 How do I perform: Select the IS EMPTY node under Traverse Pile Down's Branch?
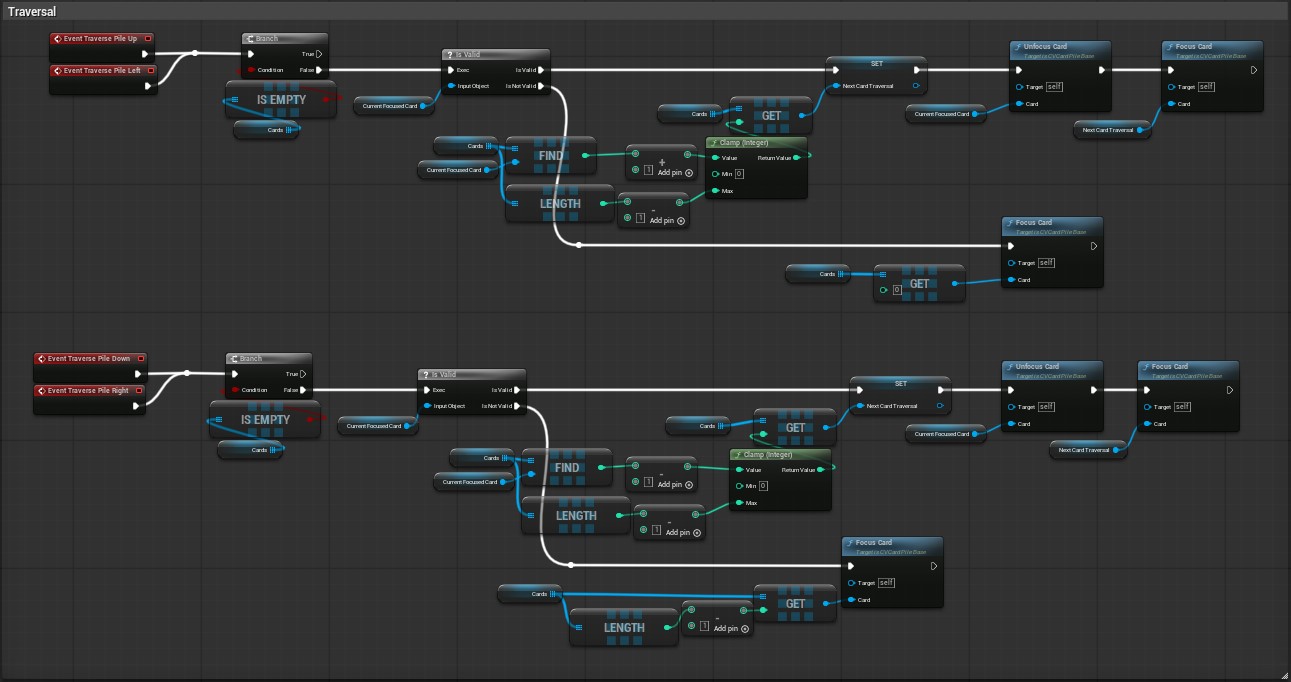(264, 419)
